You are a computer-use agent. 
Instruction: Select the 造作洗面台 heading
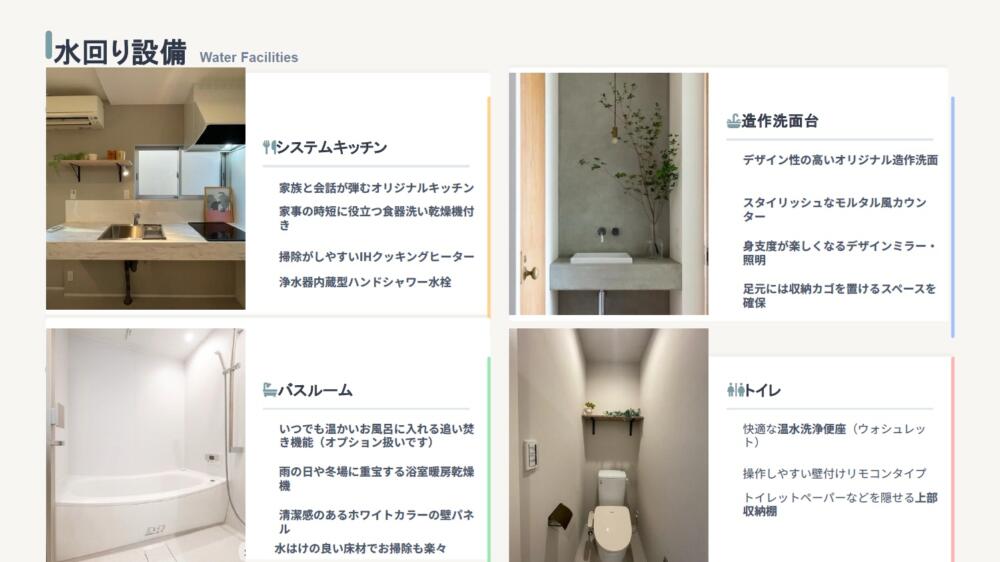[x=779, y=121]
